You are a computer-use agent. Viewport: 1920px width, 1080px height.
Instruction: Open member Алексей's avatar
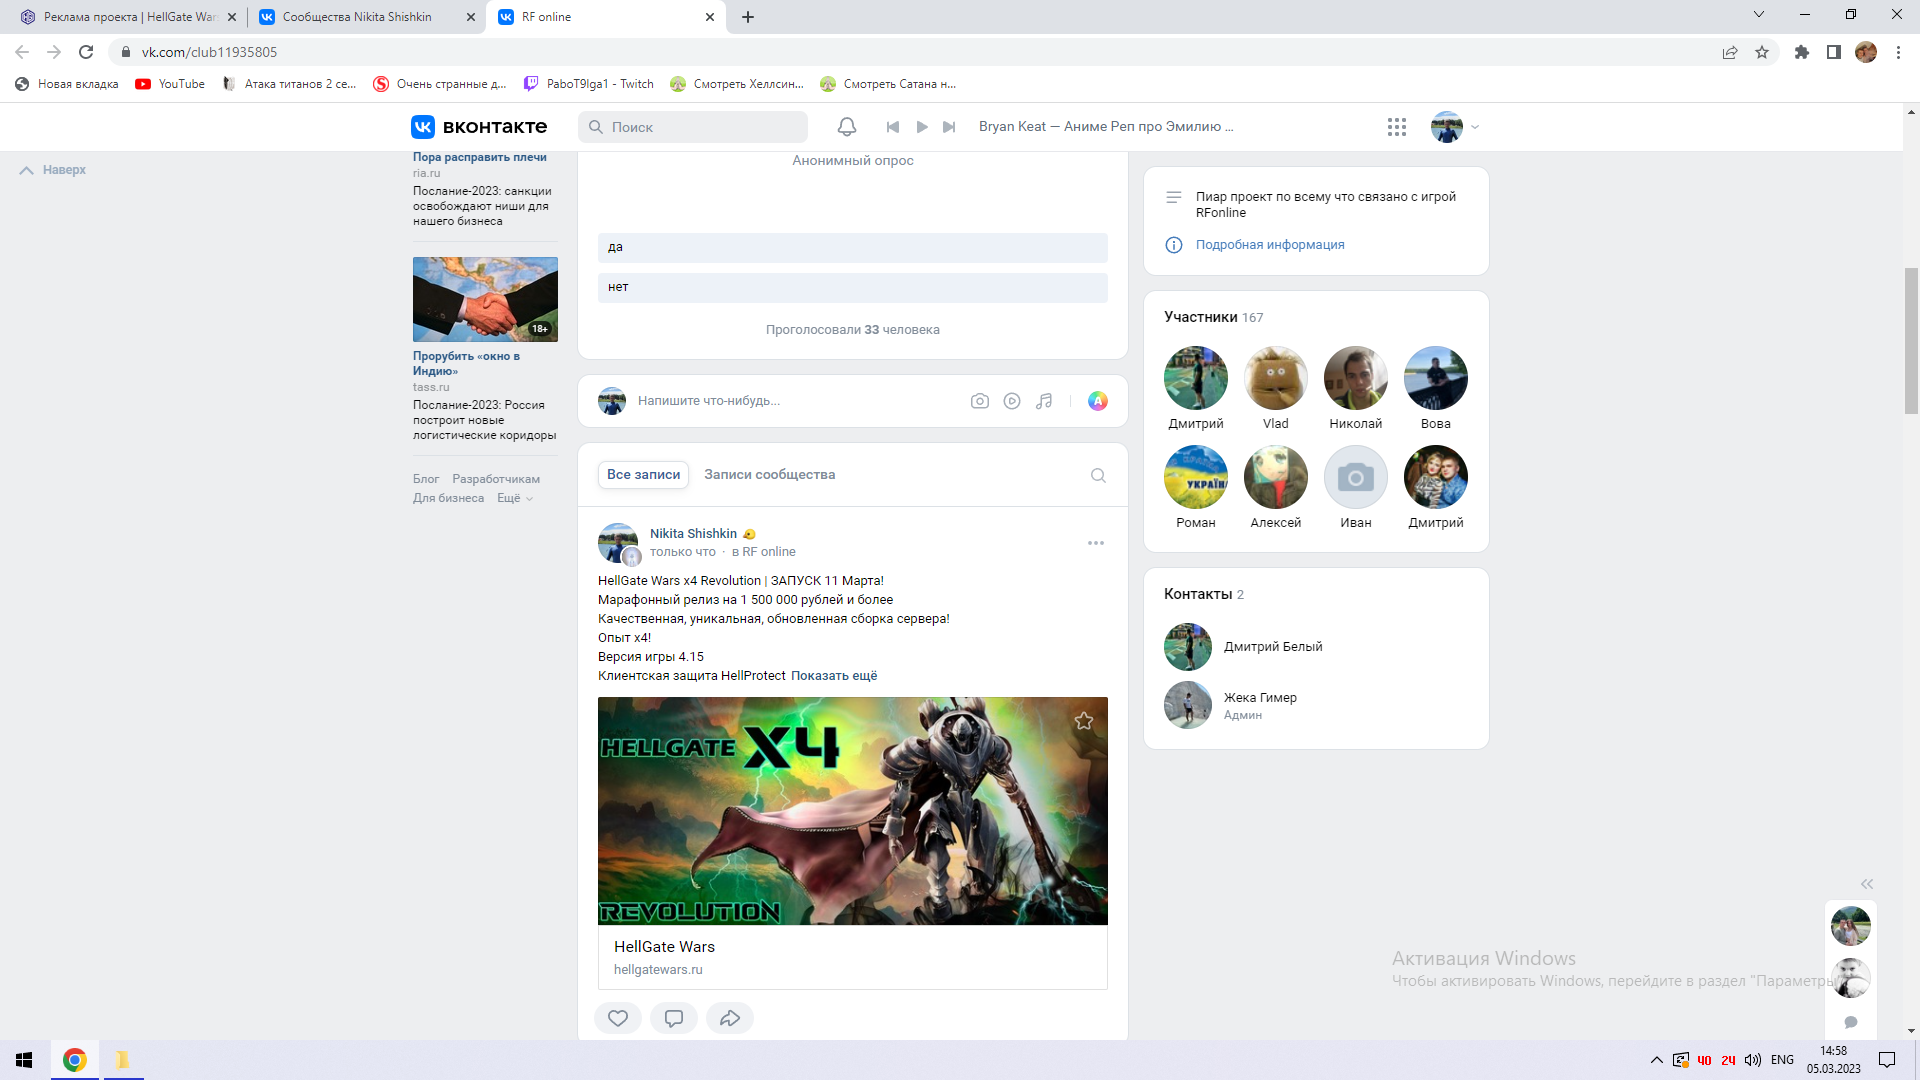pos(1276,477)
